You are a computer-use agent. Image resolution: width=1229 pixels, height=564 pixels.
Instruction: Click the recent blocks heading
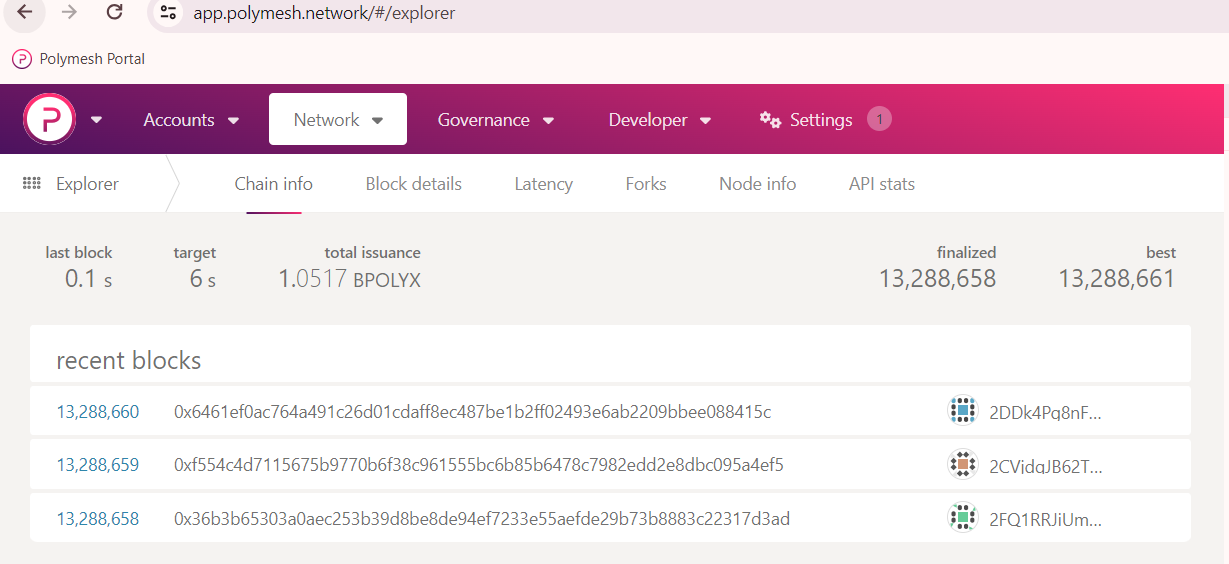pyautogui.click(x=129, y=360)
